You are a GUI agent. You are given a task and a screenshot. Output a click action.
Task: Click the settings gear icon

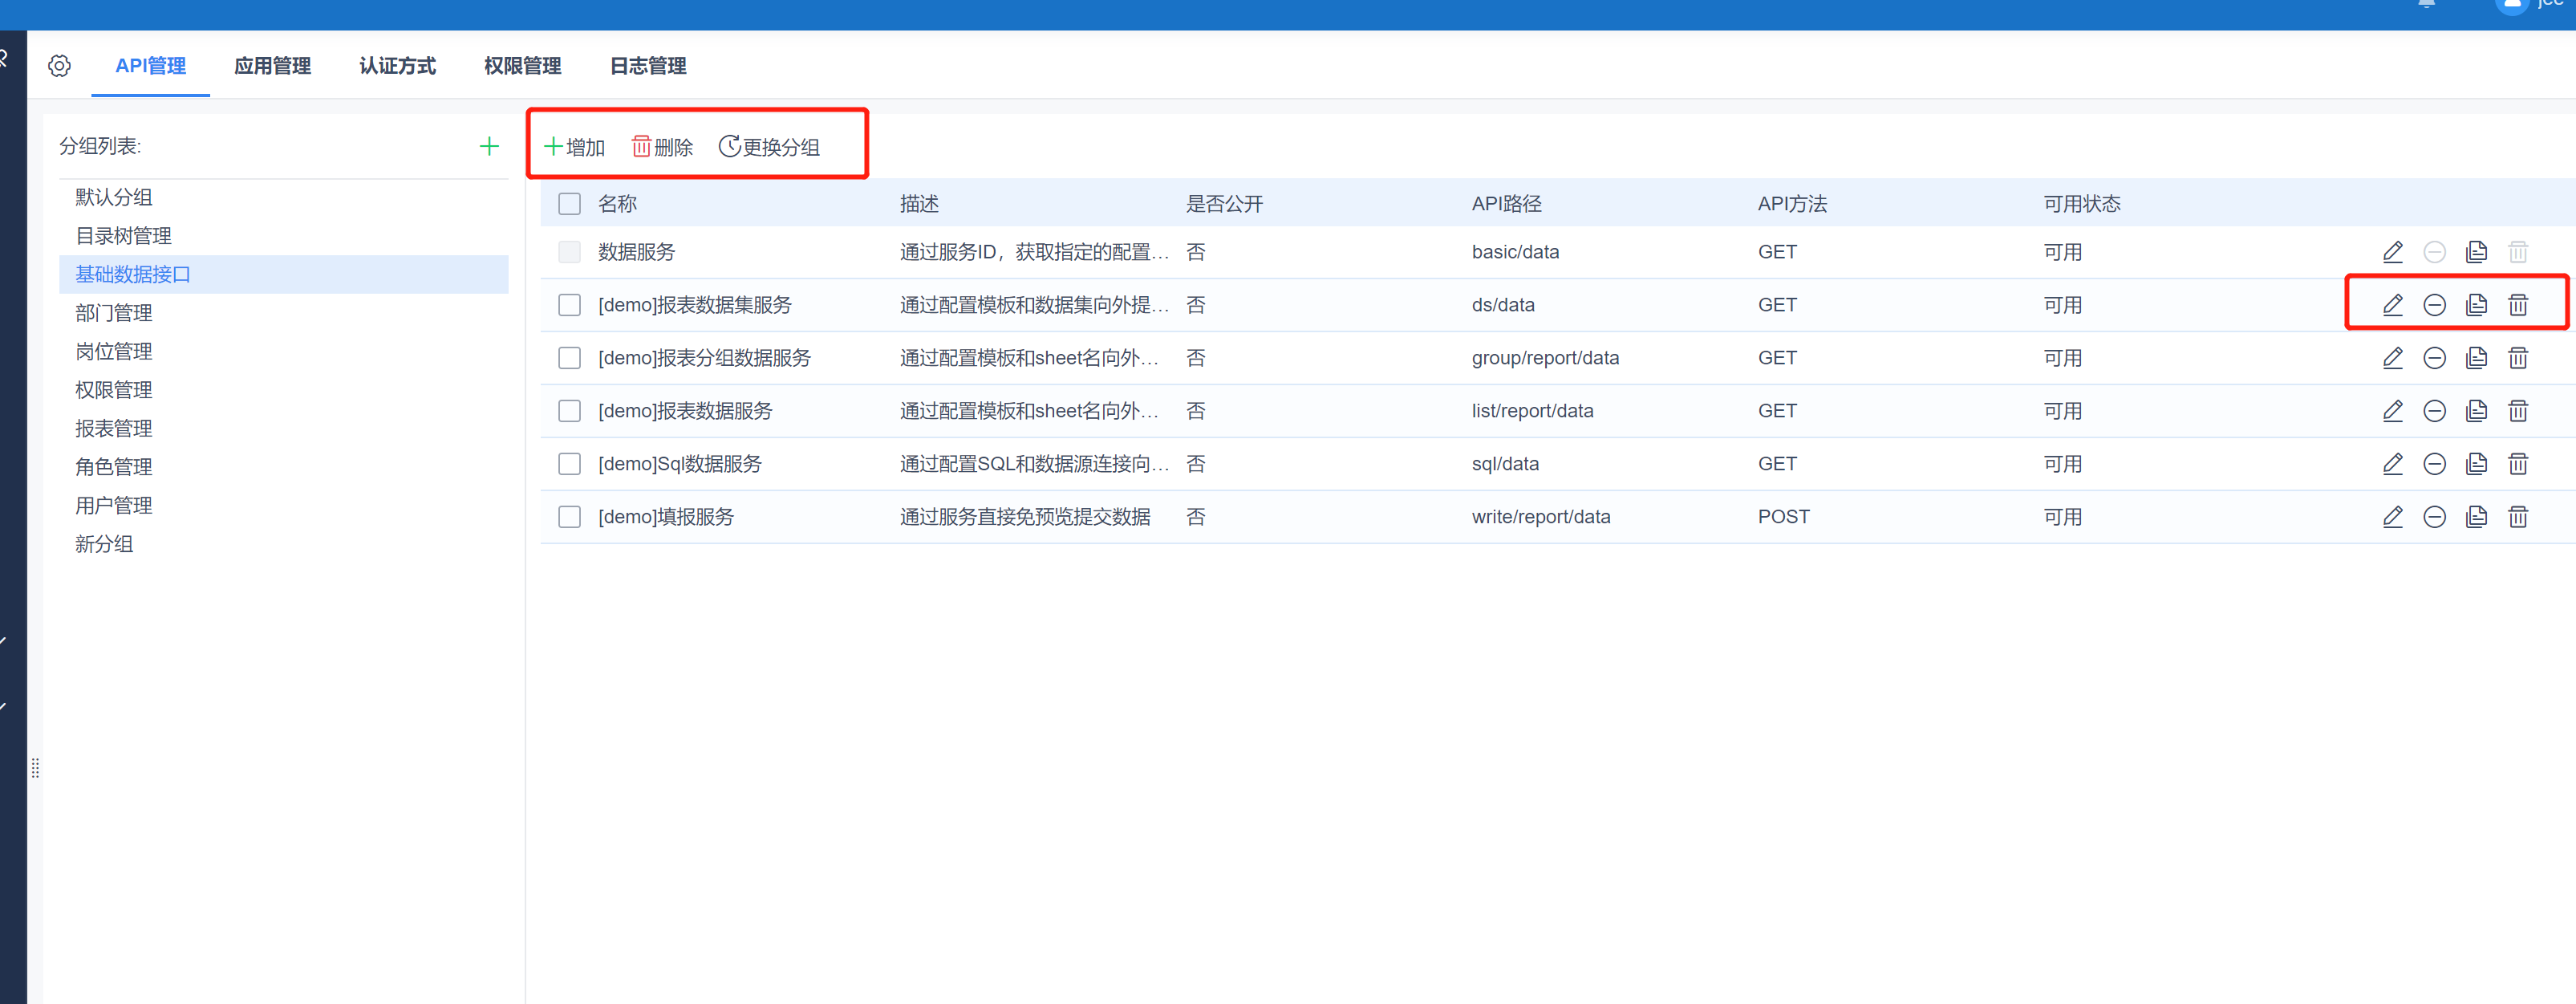(59, 66)
